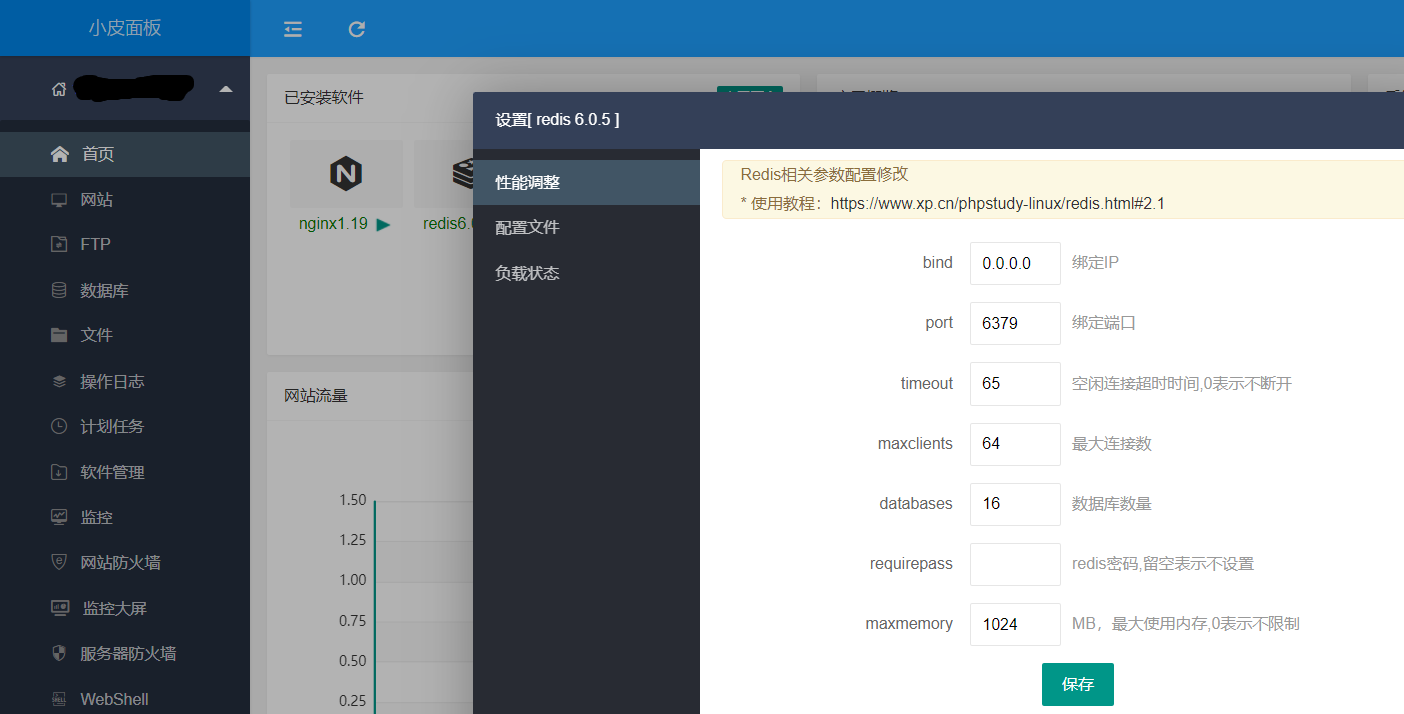The image size is (1404, 714).
Task: Click the 监控大屏 screen icon
Action: click(x=60, y=608)
